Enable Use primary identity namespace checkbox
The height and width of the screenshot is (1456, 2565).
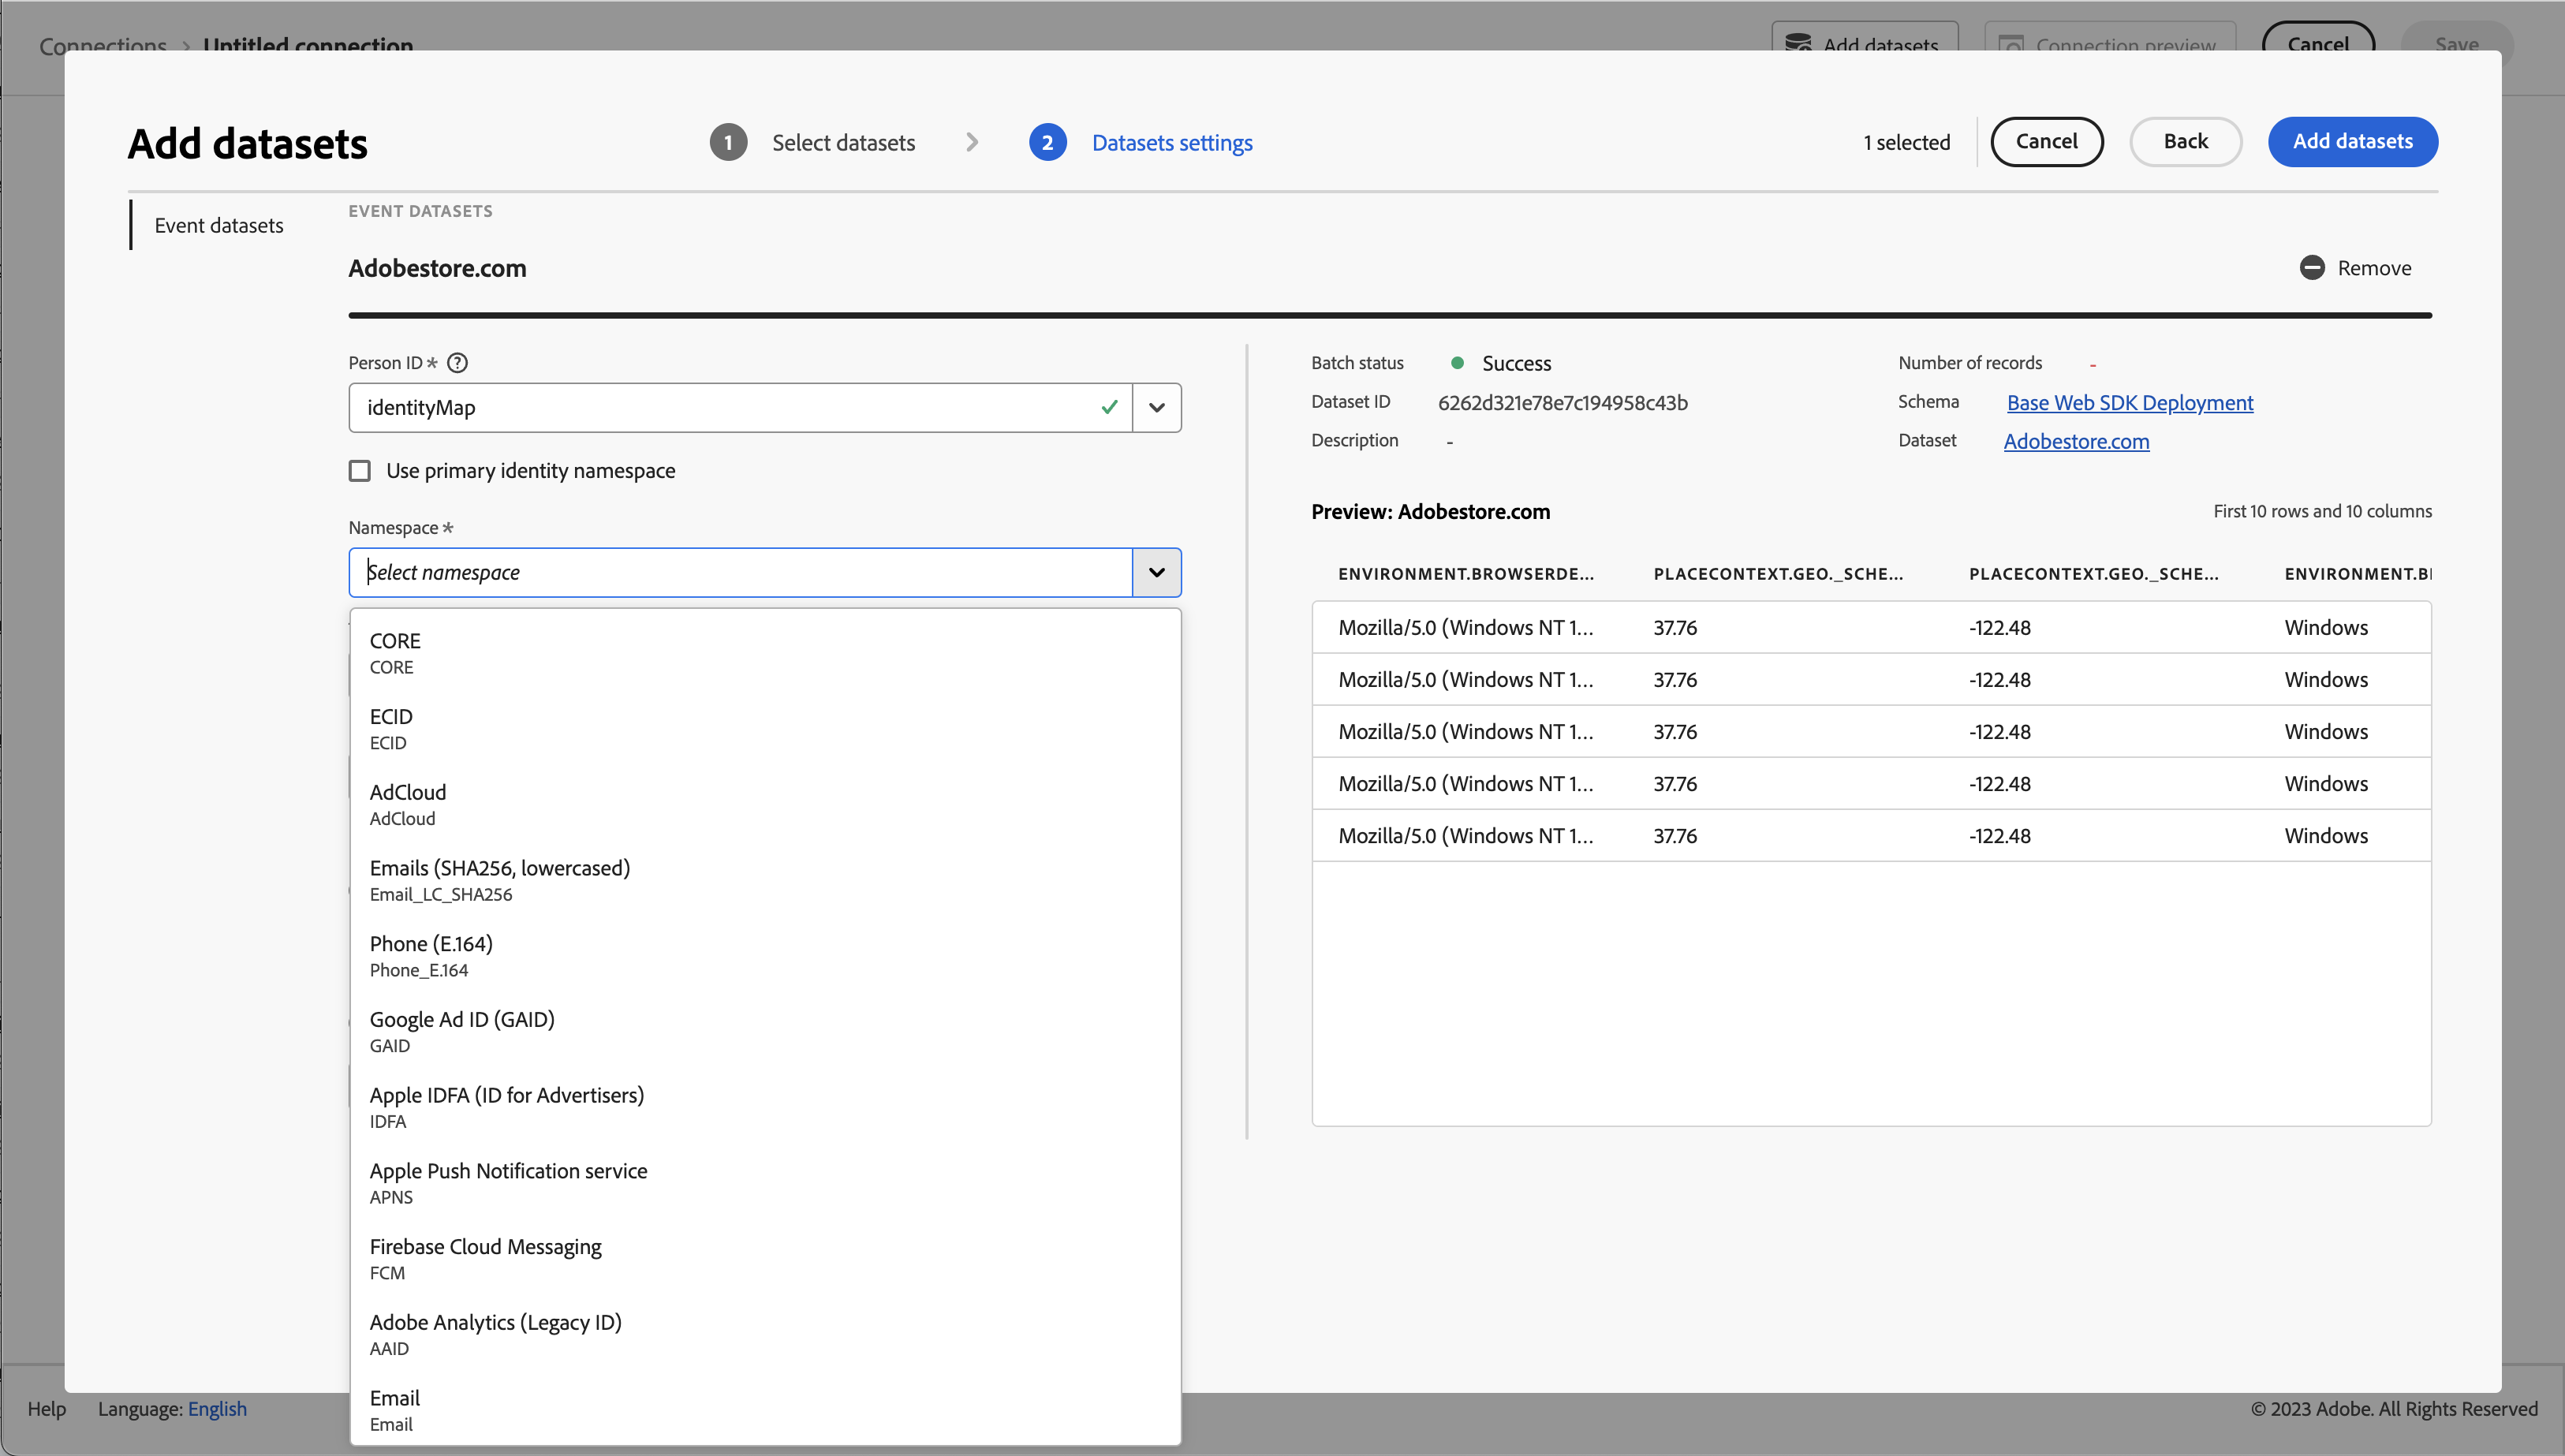point(360,471)
